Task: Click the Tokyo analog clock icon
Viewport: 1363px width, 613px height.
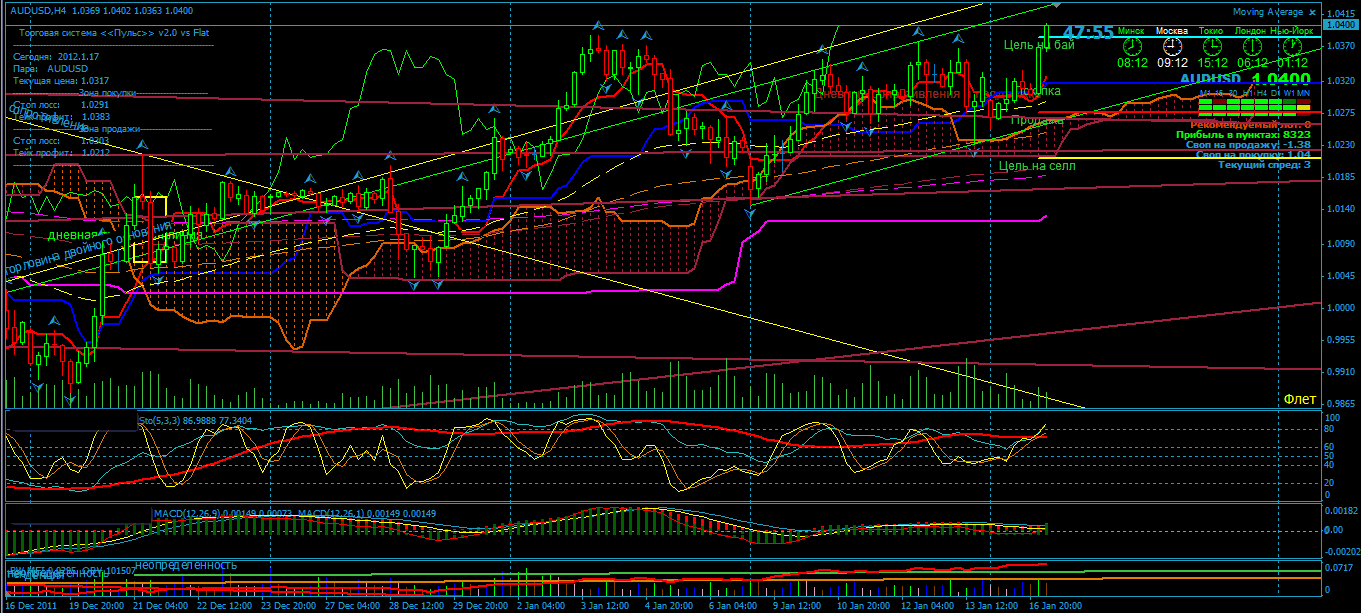Action: (x=1211, y=46)
